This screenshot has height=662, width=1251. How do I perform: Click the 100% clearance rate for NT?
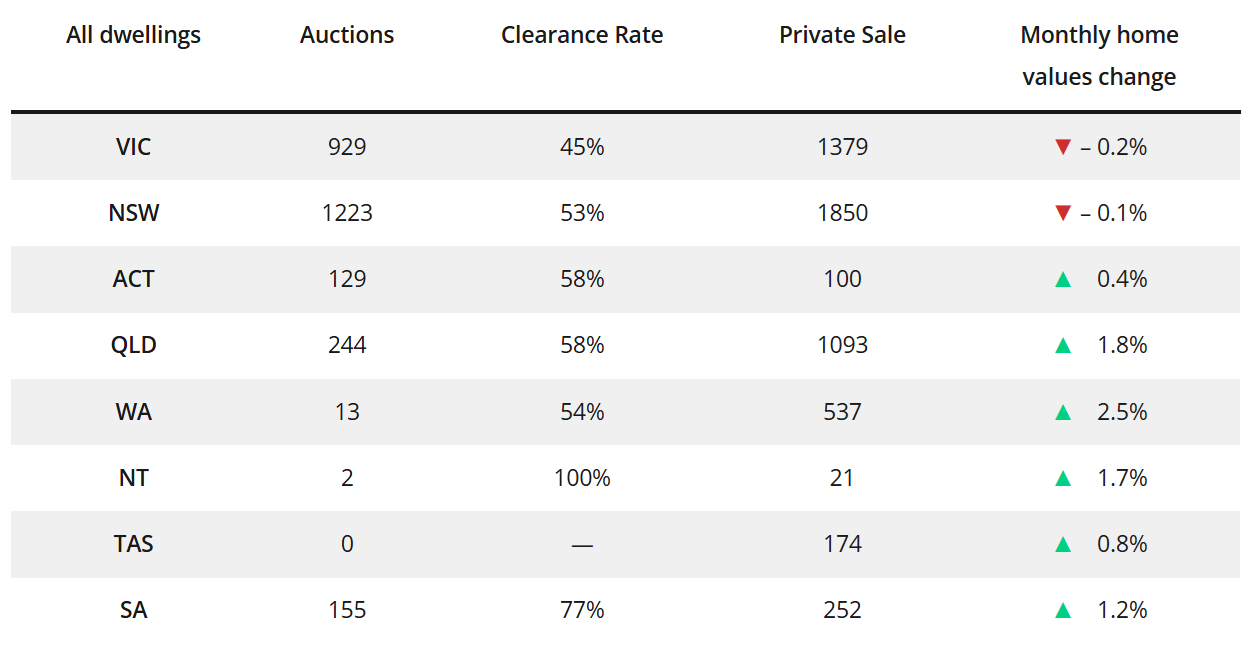click(x=582, y=478)
